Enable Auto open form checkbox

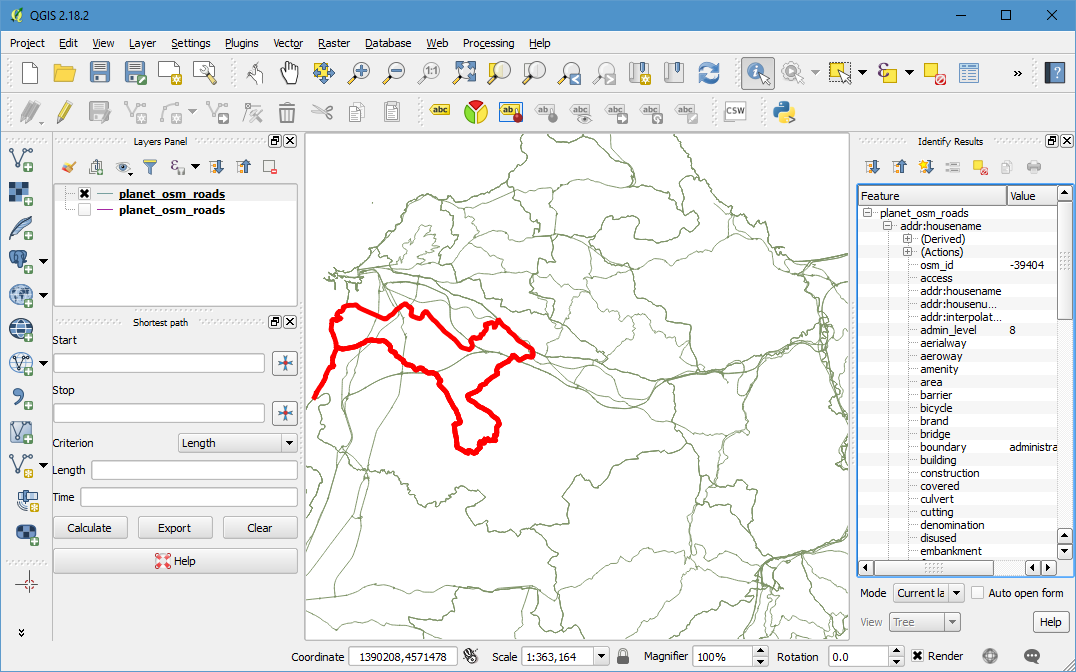click(978, 593)
